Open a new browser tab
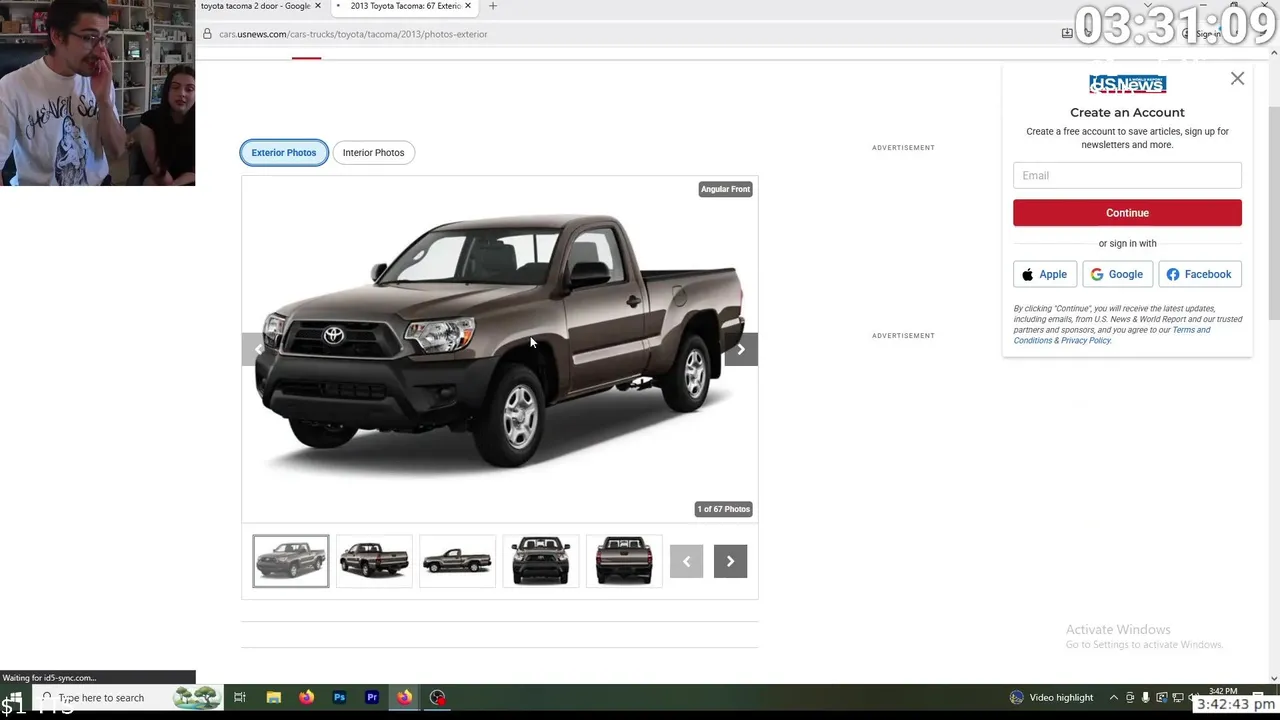Viewport: 1280px width, 720px height. (x=492, y=6)
